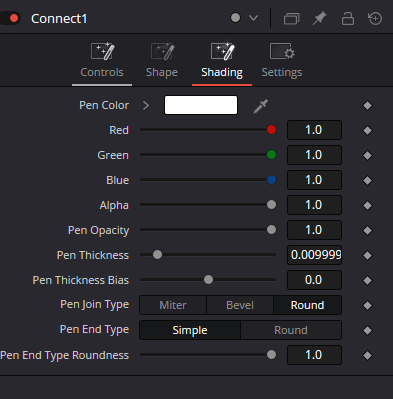The width and height of the screenshot is (393, 399).
Task: Click the Pen Thickness slider handle
Action: click(157, 255)
